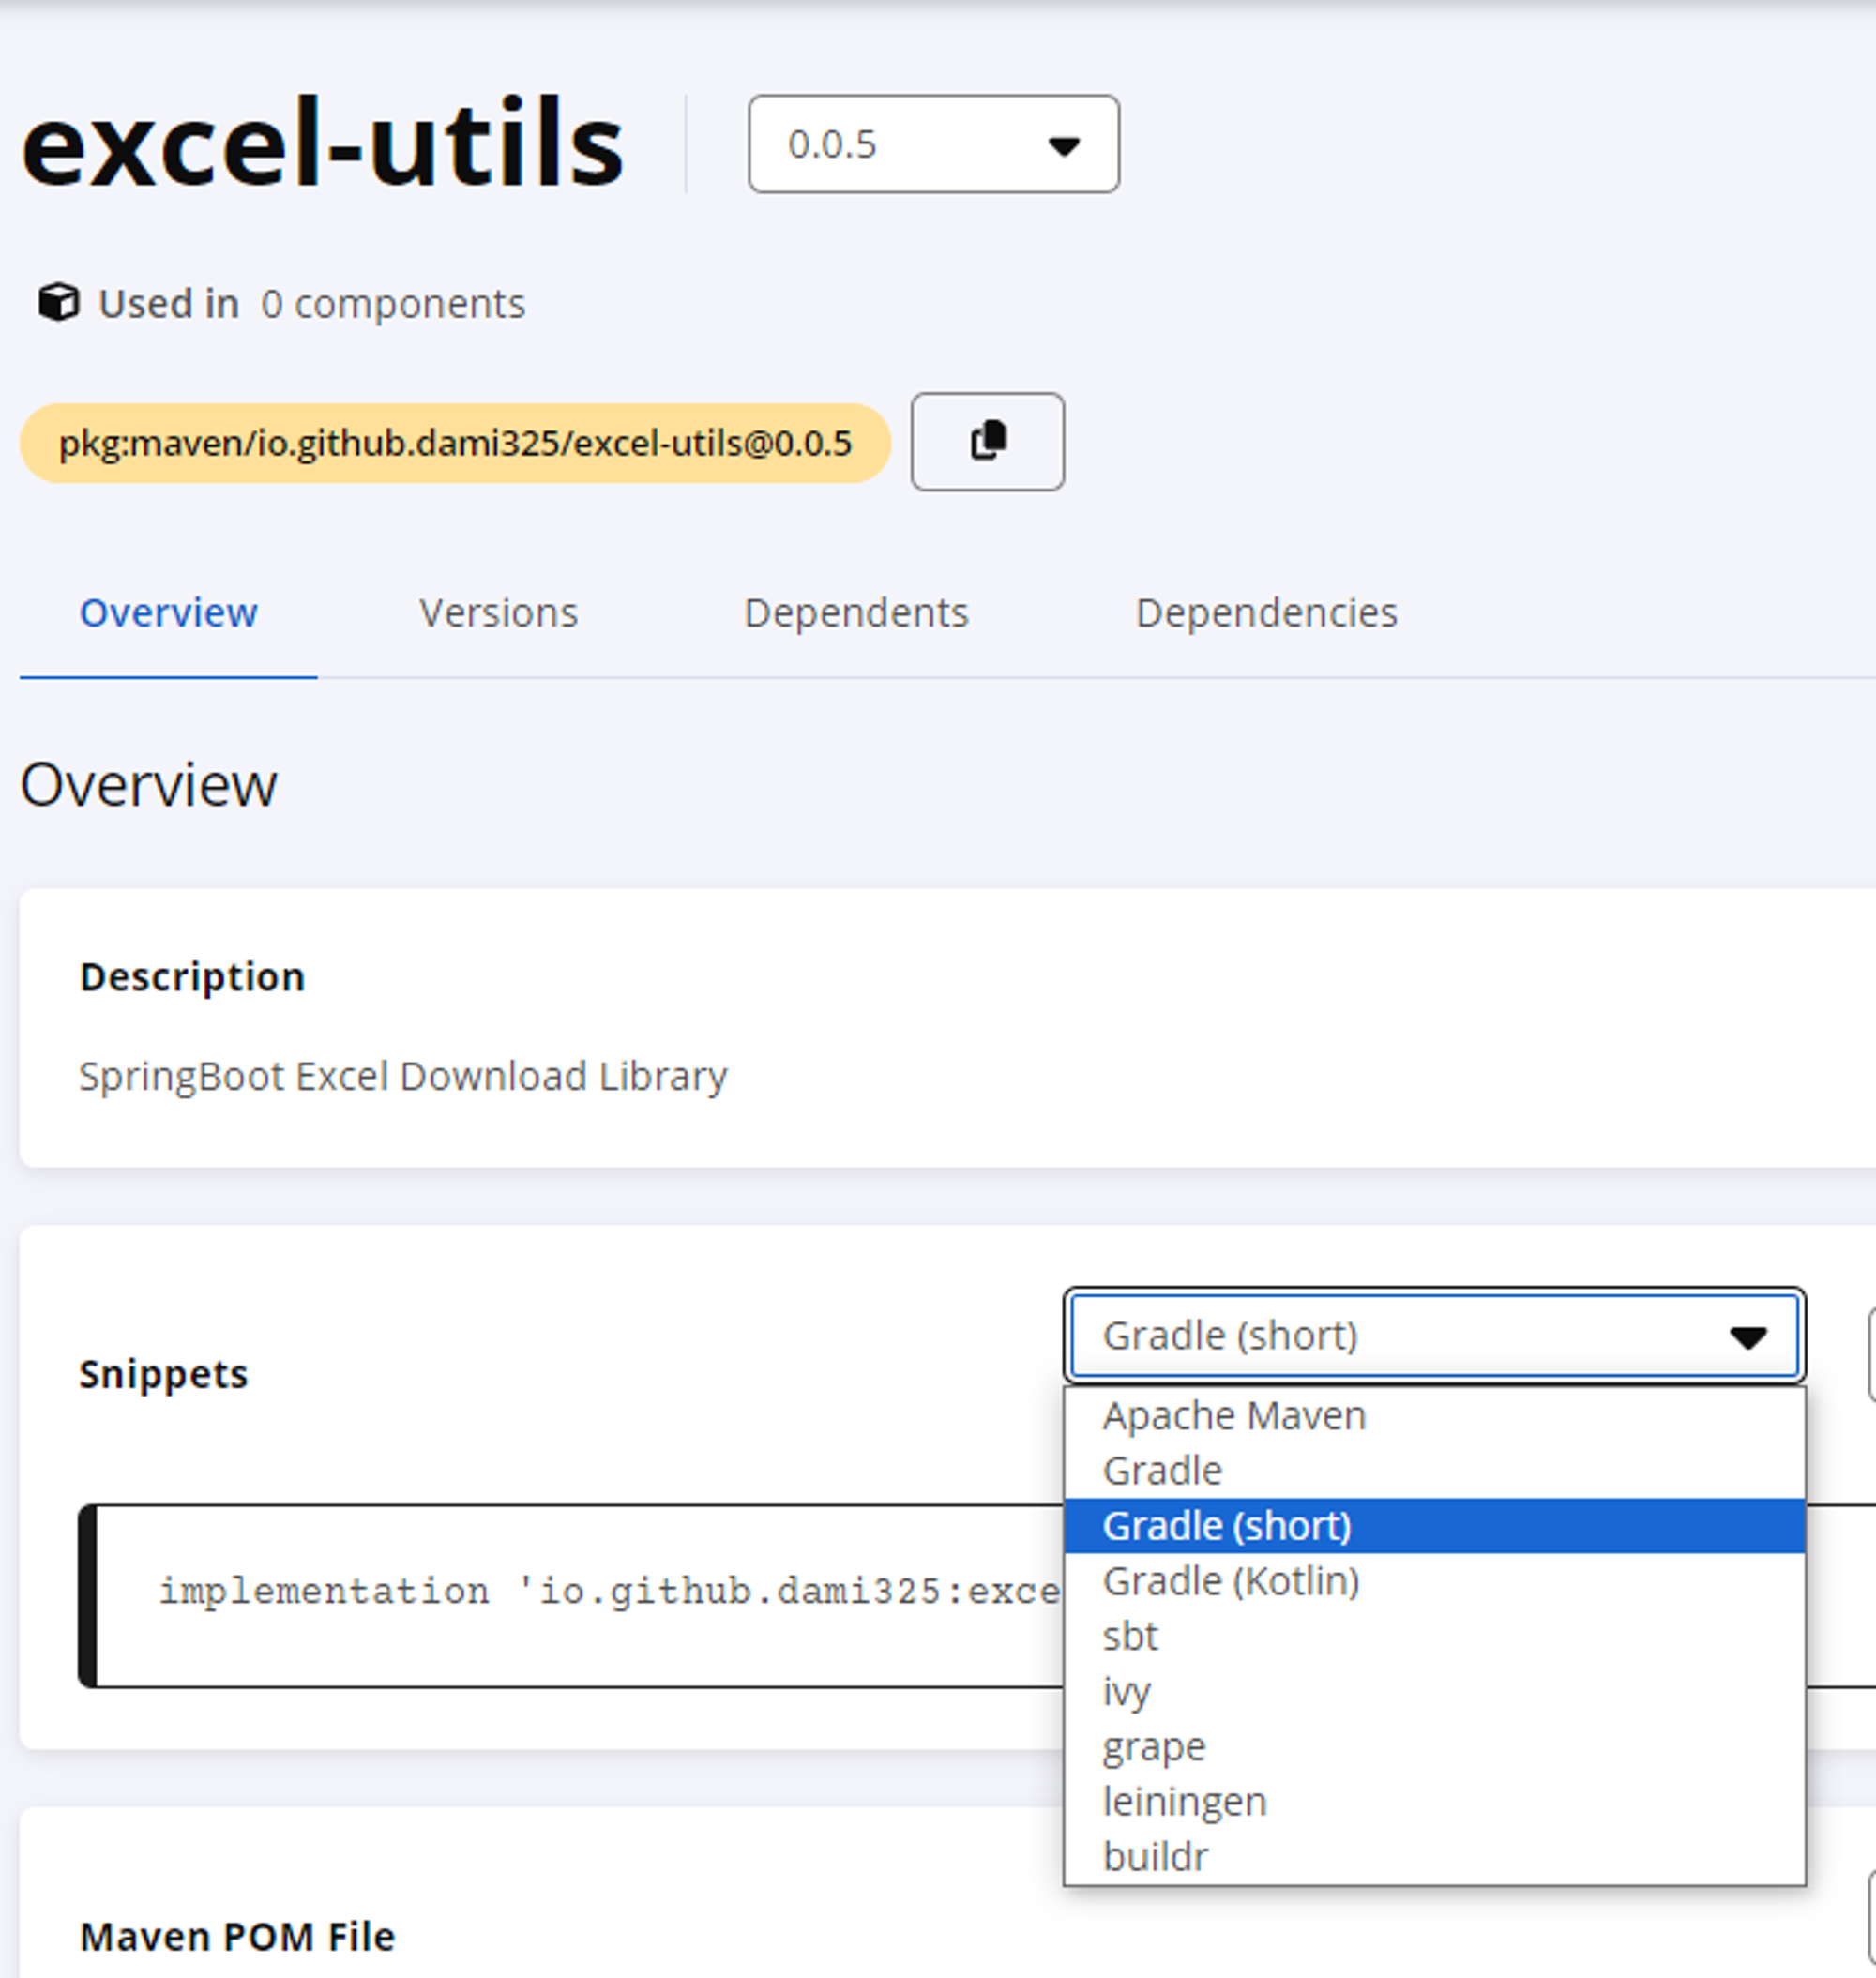Click the 0 components link
Viewport: 1876px width, 1978px height.
pyautogui.click(x=392, y=304)
